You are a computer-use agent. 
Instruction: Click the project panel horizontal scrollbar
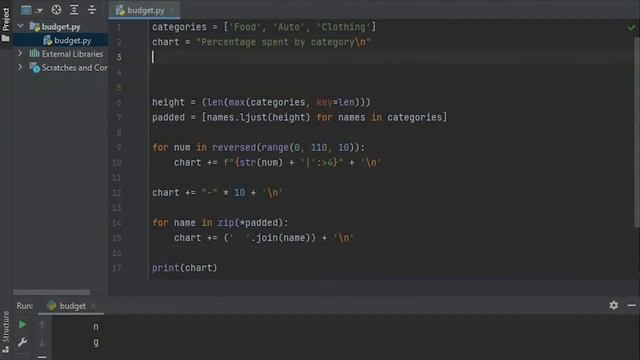[x=51, y=292]
